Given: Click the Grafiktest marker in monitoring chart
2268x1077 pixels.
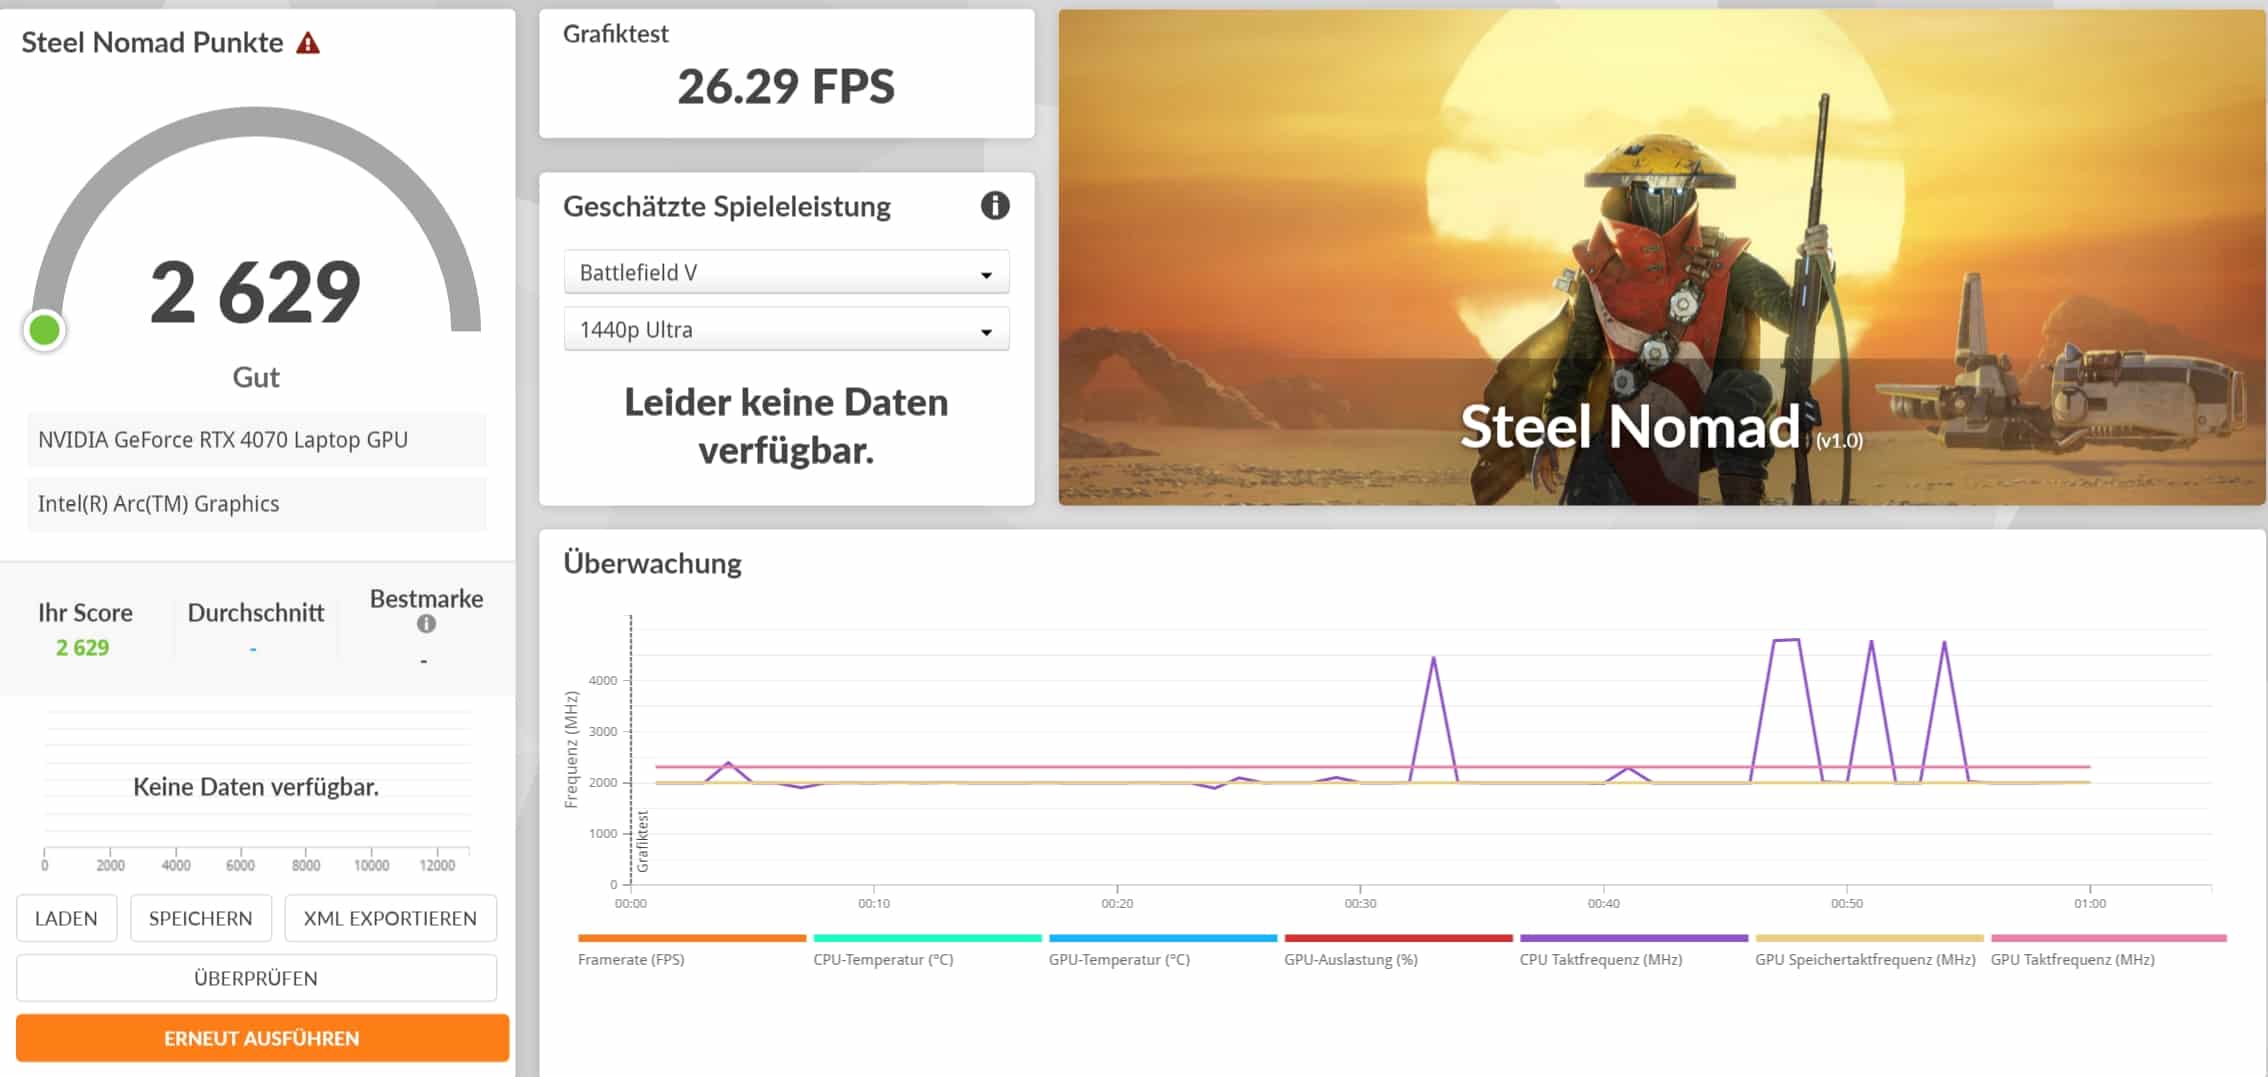Looking at the screenshot, I should pyautogui.click(x=642, y=840).
